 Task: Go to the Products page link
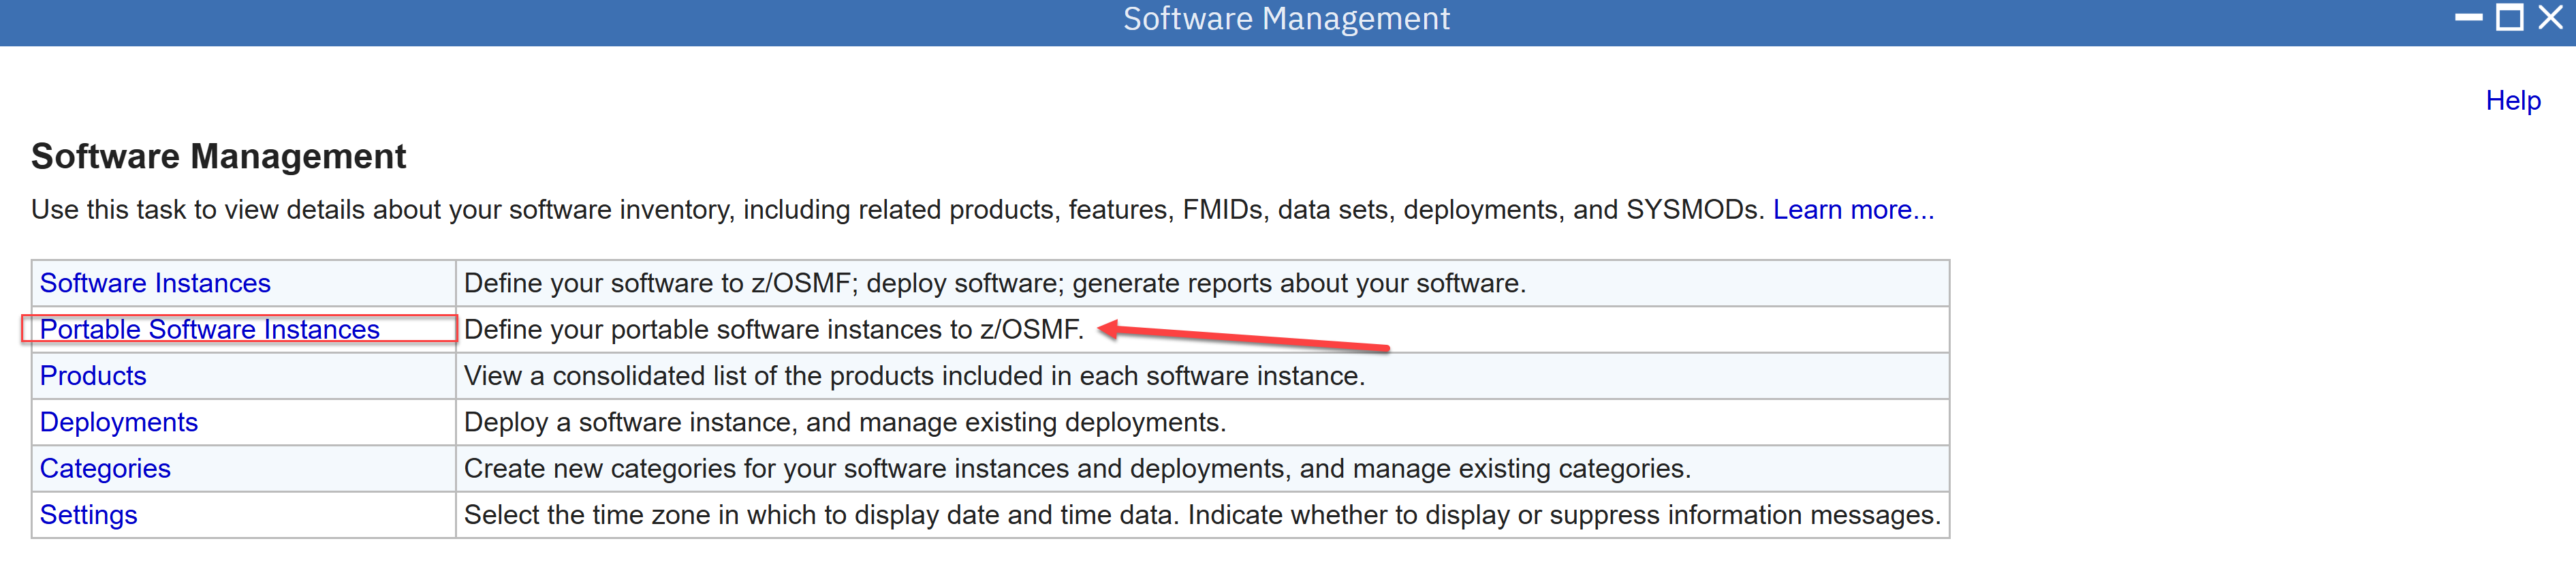[93, 376]
